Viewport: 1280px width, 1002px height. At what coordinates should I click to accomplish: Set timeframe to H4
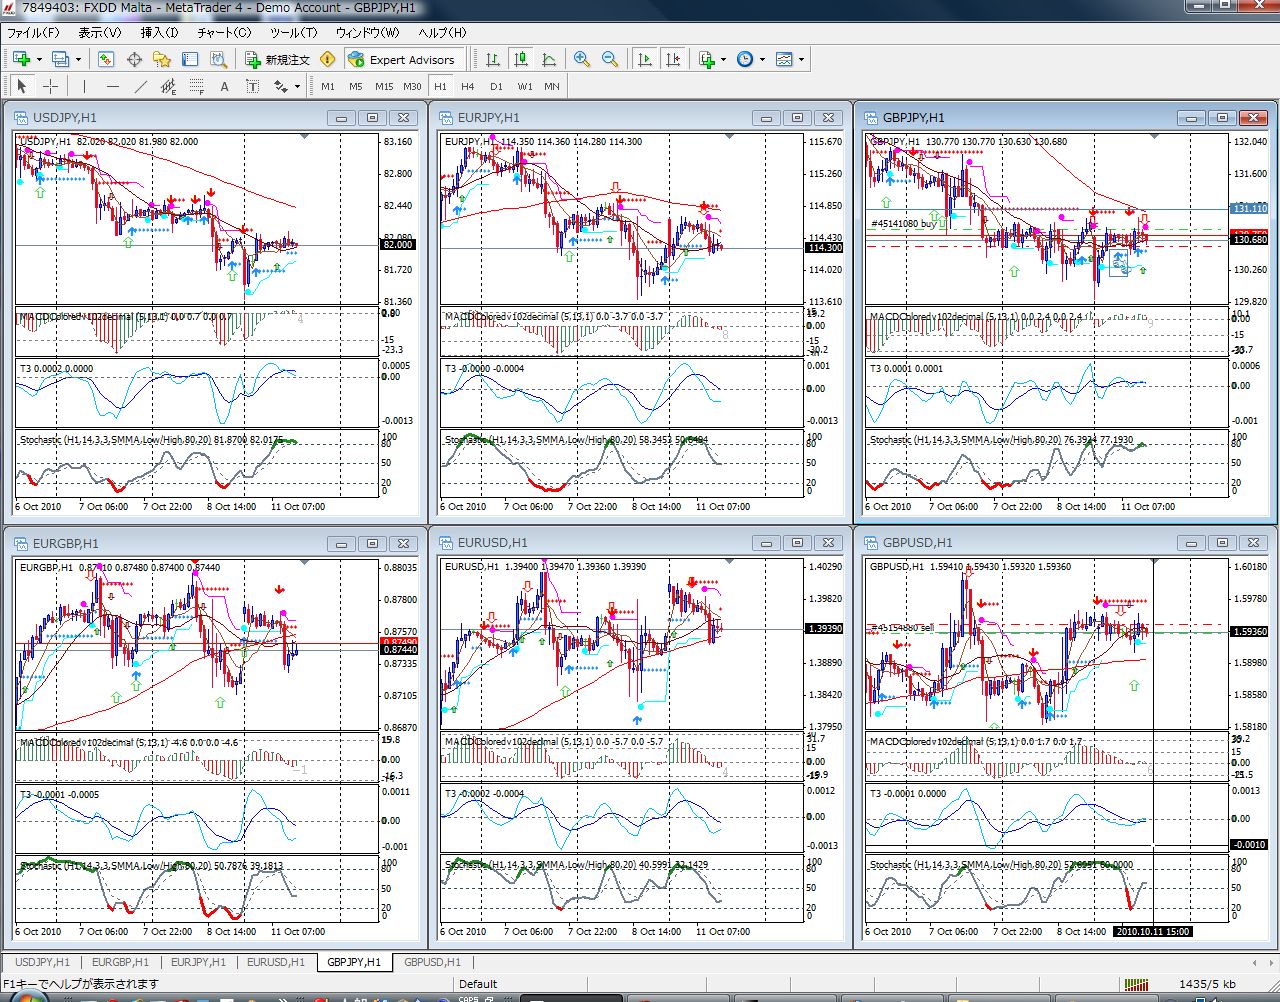click(468, 86)
